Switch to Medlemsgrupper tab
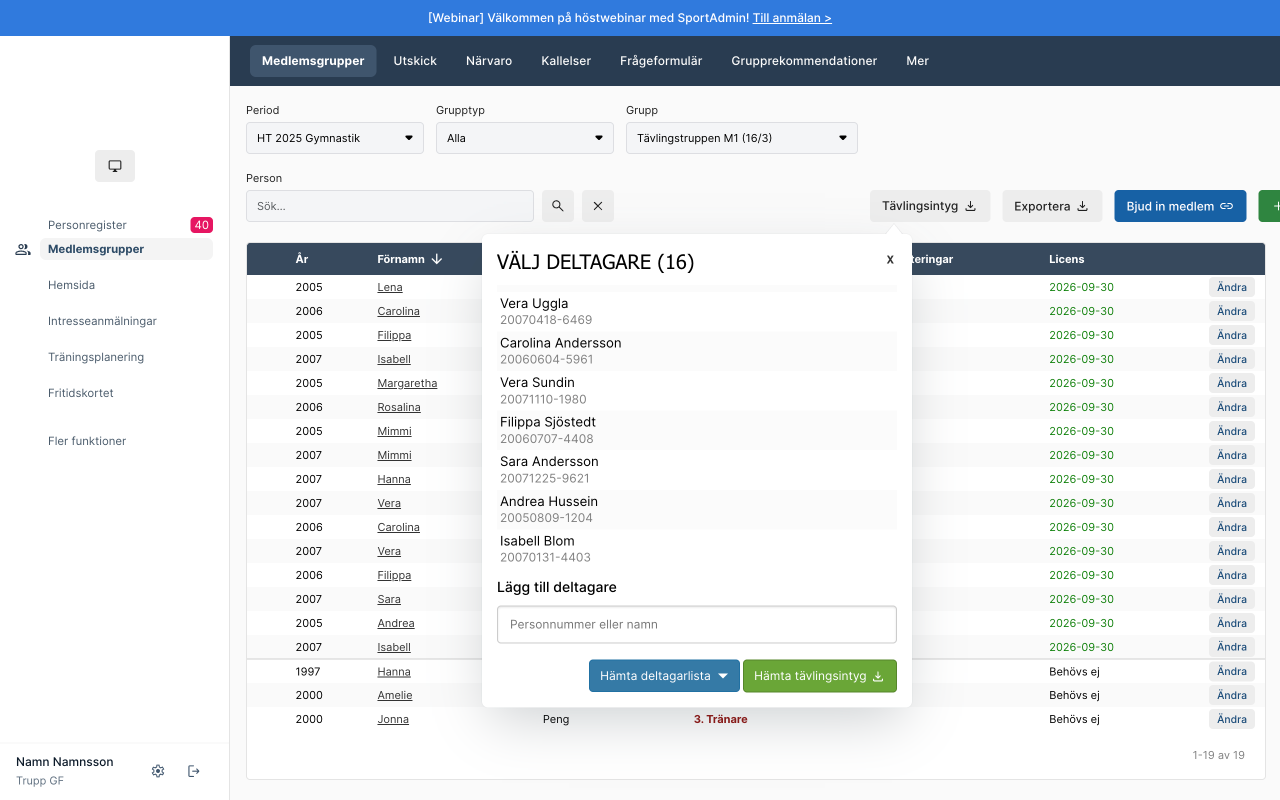Viewport: 1280px width, 800px height. [x=313, y=61]
